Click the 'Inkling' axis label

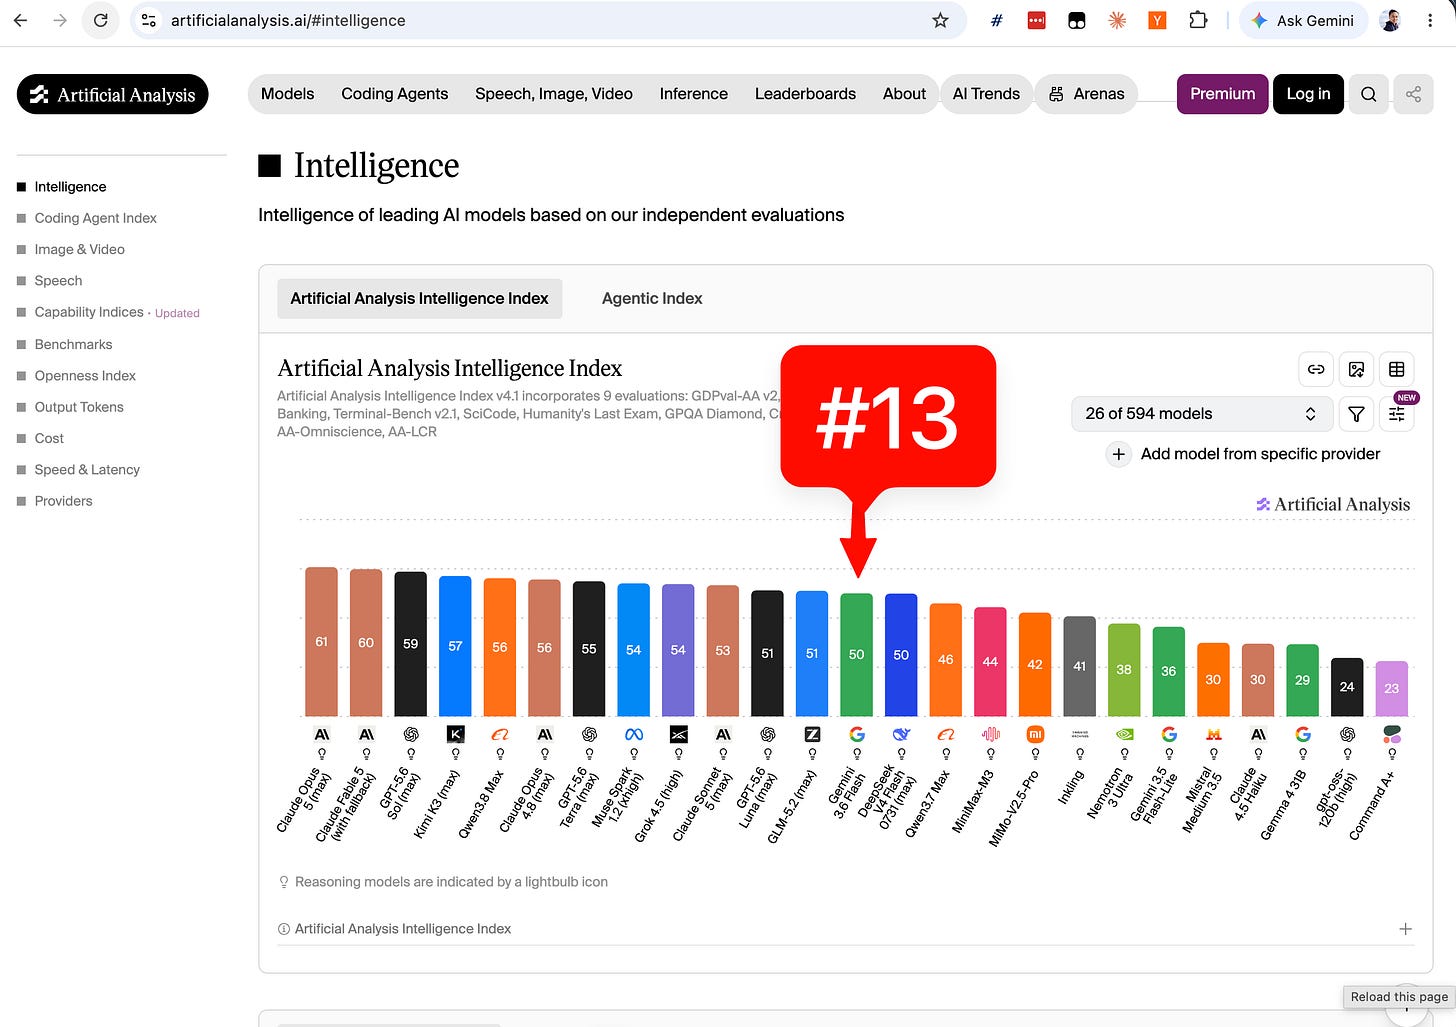pos(1070,788)
